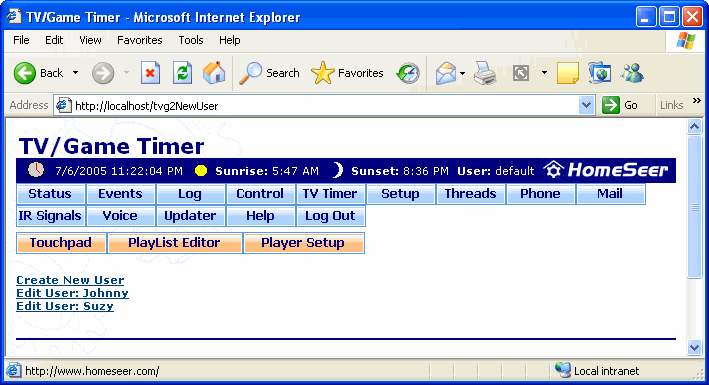709x385 pixels.
Task: Open the size icon's dropdown arrow
Action: click(544, 73)
